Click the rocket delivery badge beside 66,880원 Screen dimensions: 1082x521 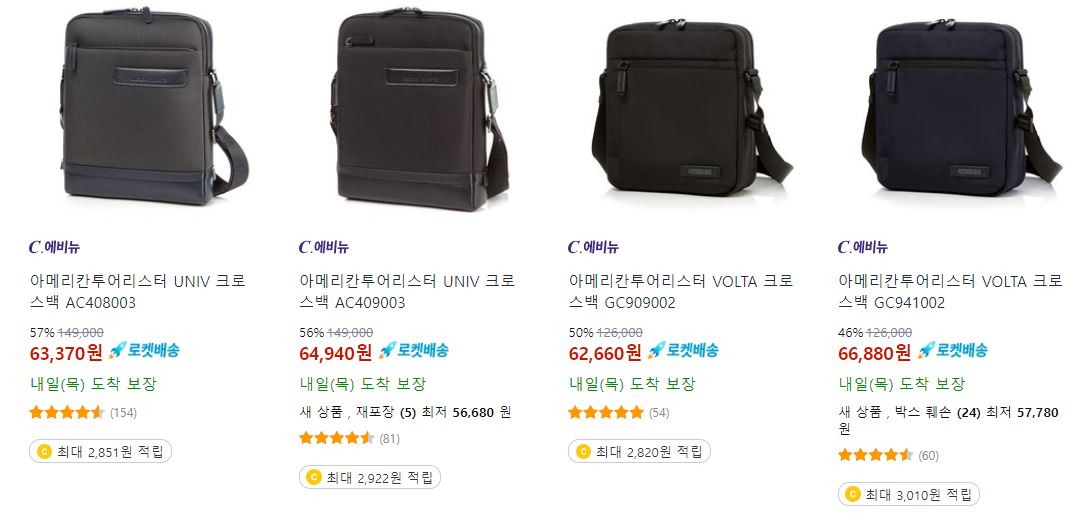tap(952, 350)
